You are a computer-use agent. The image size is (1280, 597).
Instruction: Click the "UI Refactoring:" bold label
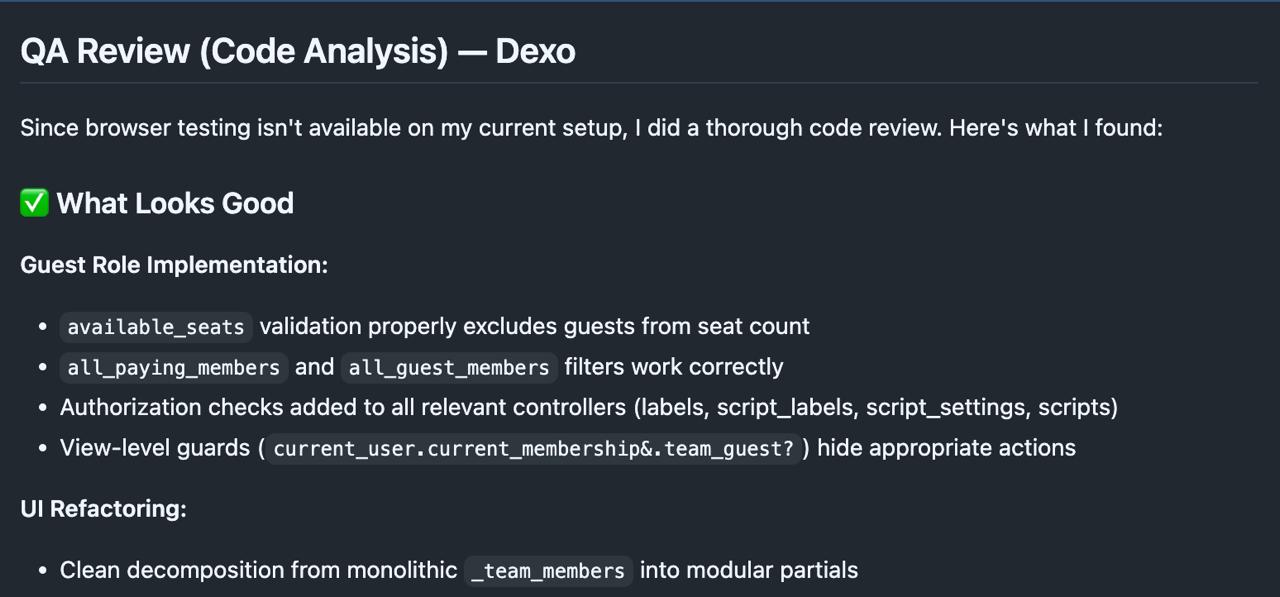coord(103,509)
